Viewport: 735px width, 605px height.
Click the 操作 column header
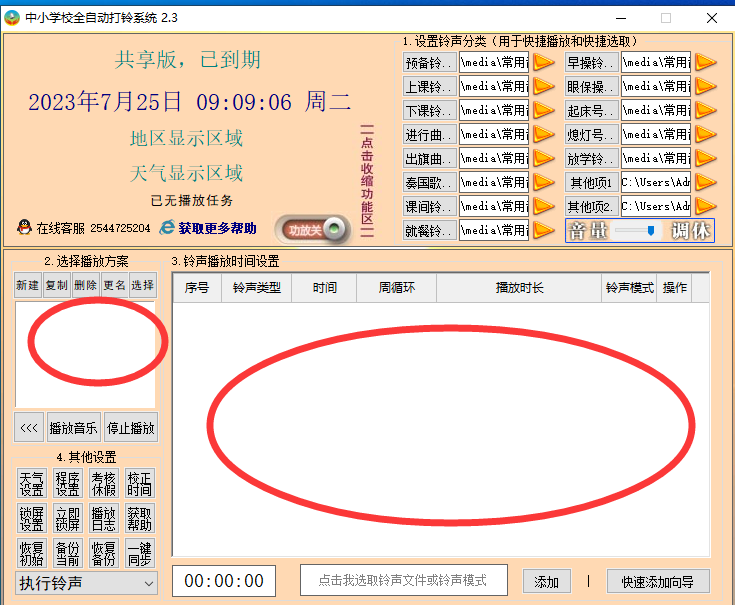pos(674,288)
